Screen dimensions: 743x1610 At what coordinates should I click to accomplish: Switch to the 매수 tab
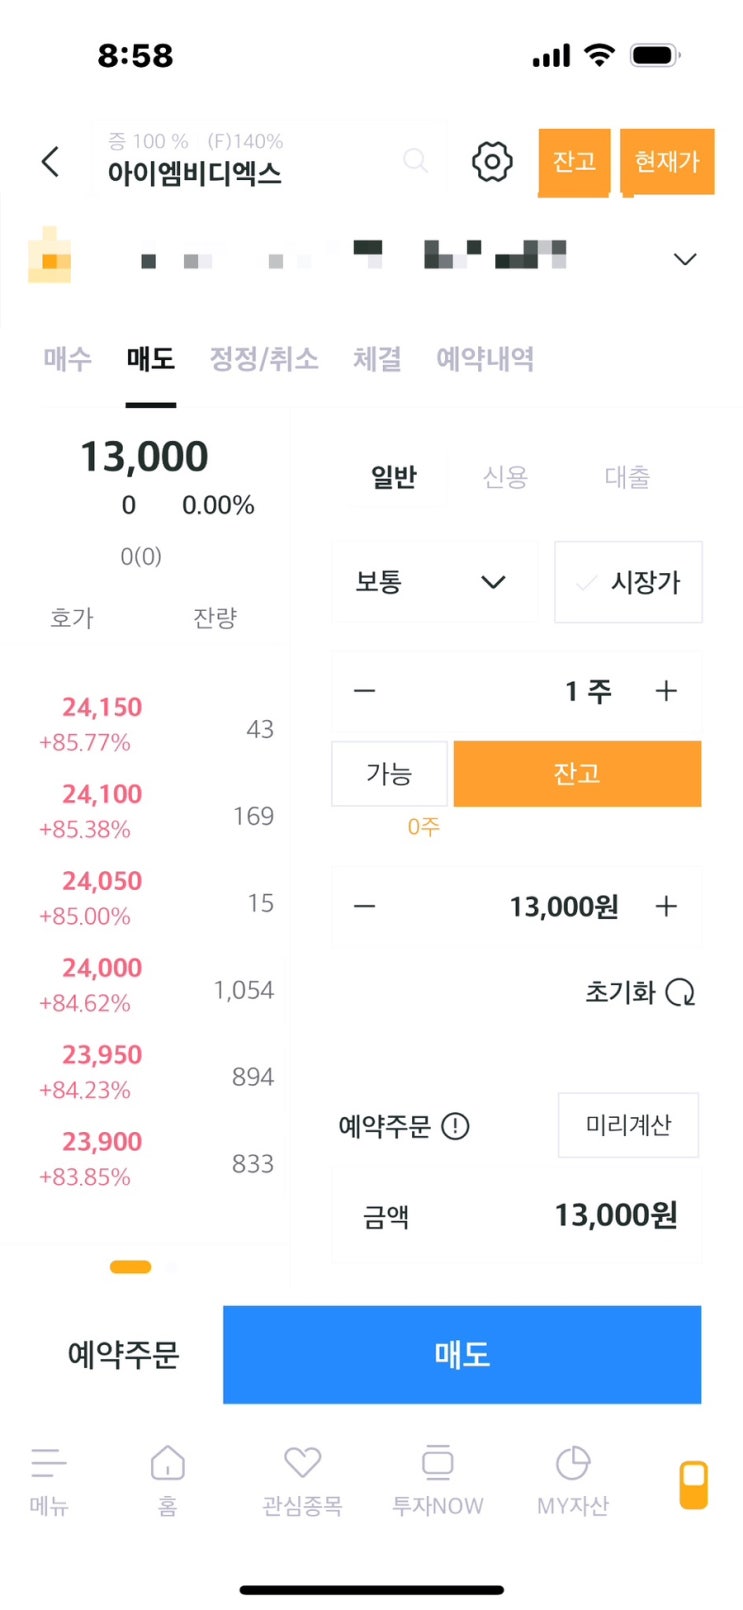pos(68,359)
